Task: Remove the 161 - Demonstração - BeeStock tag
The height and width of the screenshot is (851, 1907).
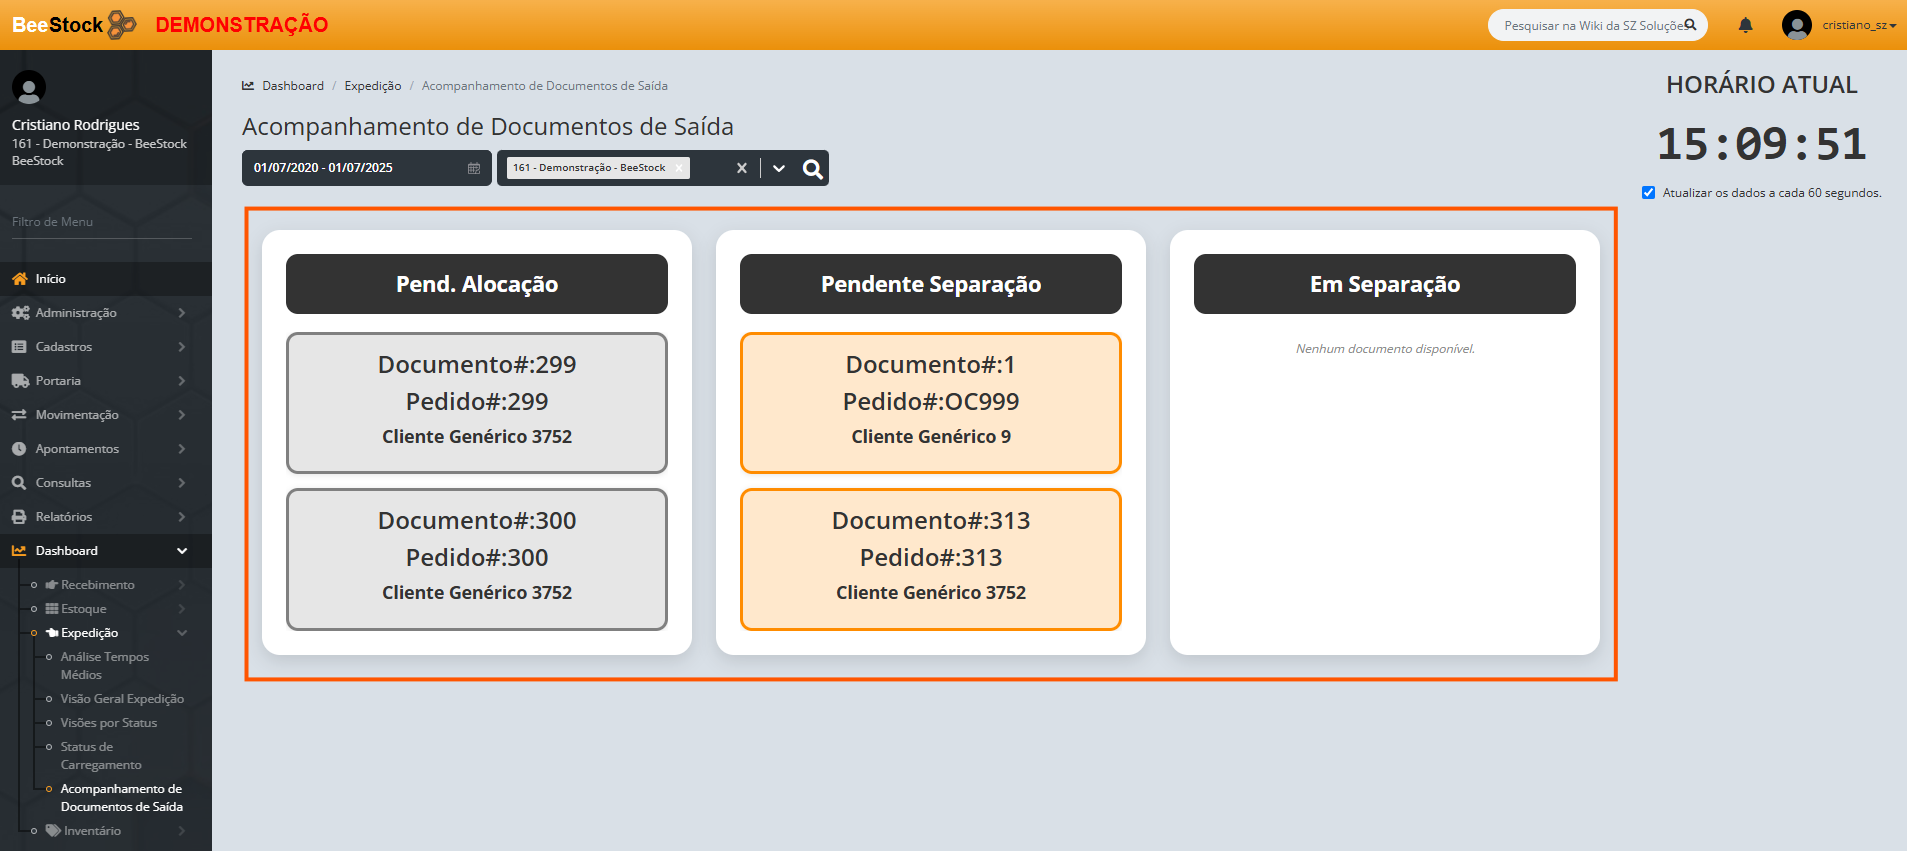Action: click(678, 168)
